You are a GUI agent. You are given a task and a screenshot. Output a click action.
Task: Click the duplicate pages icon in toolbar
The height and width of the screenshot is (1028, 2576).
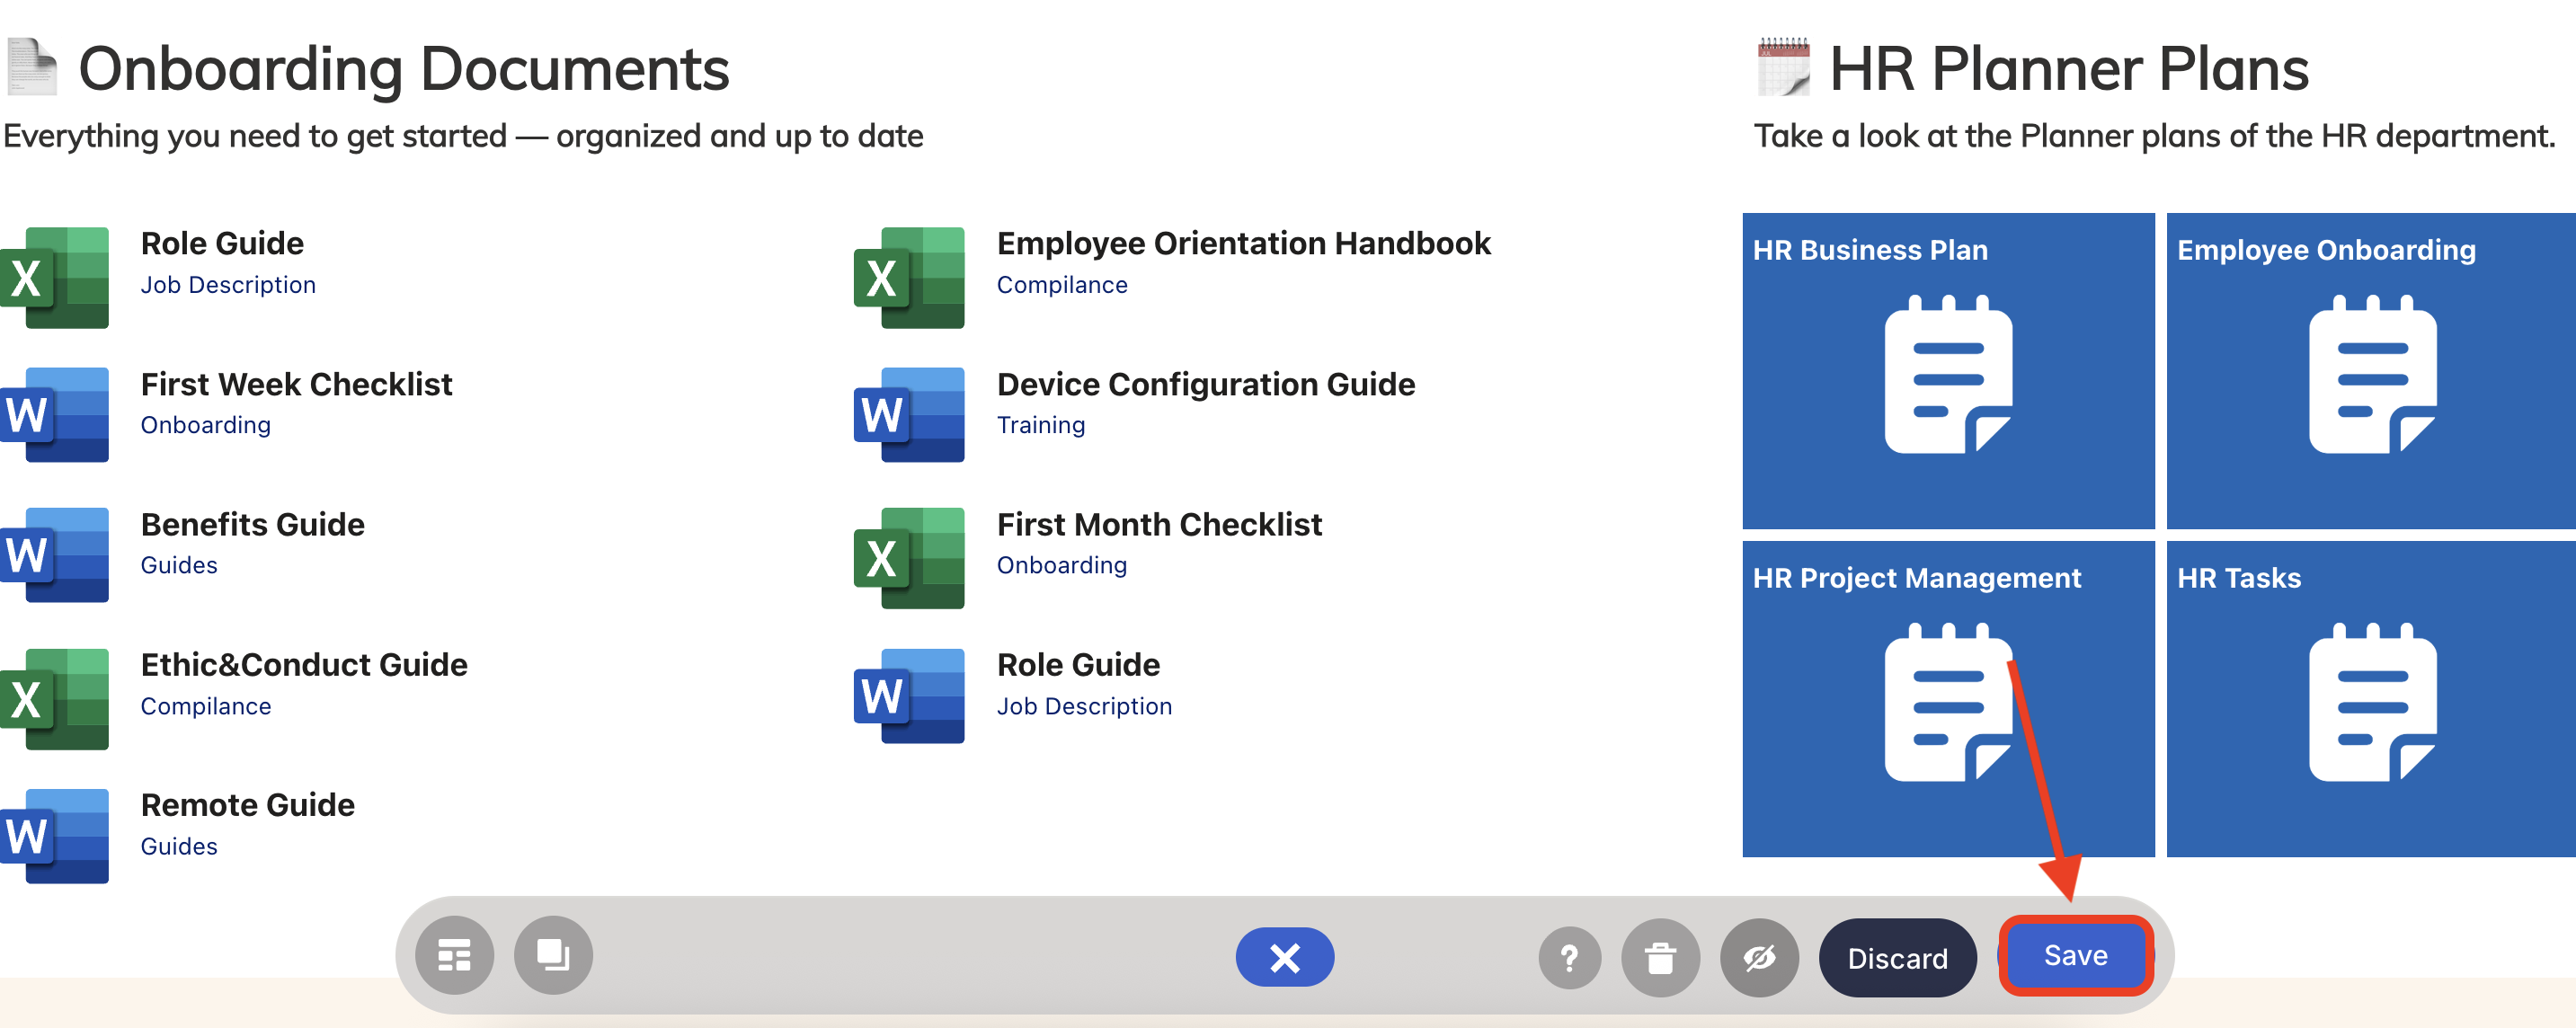[x=553, y=955]
